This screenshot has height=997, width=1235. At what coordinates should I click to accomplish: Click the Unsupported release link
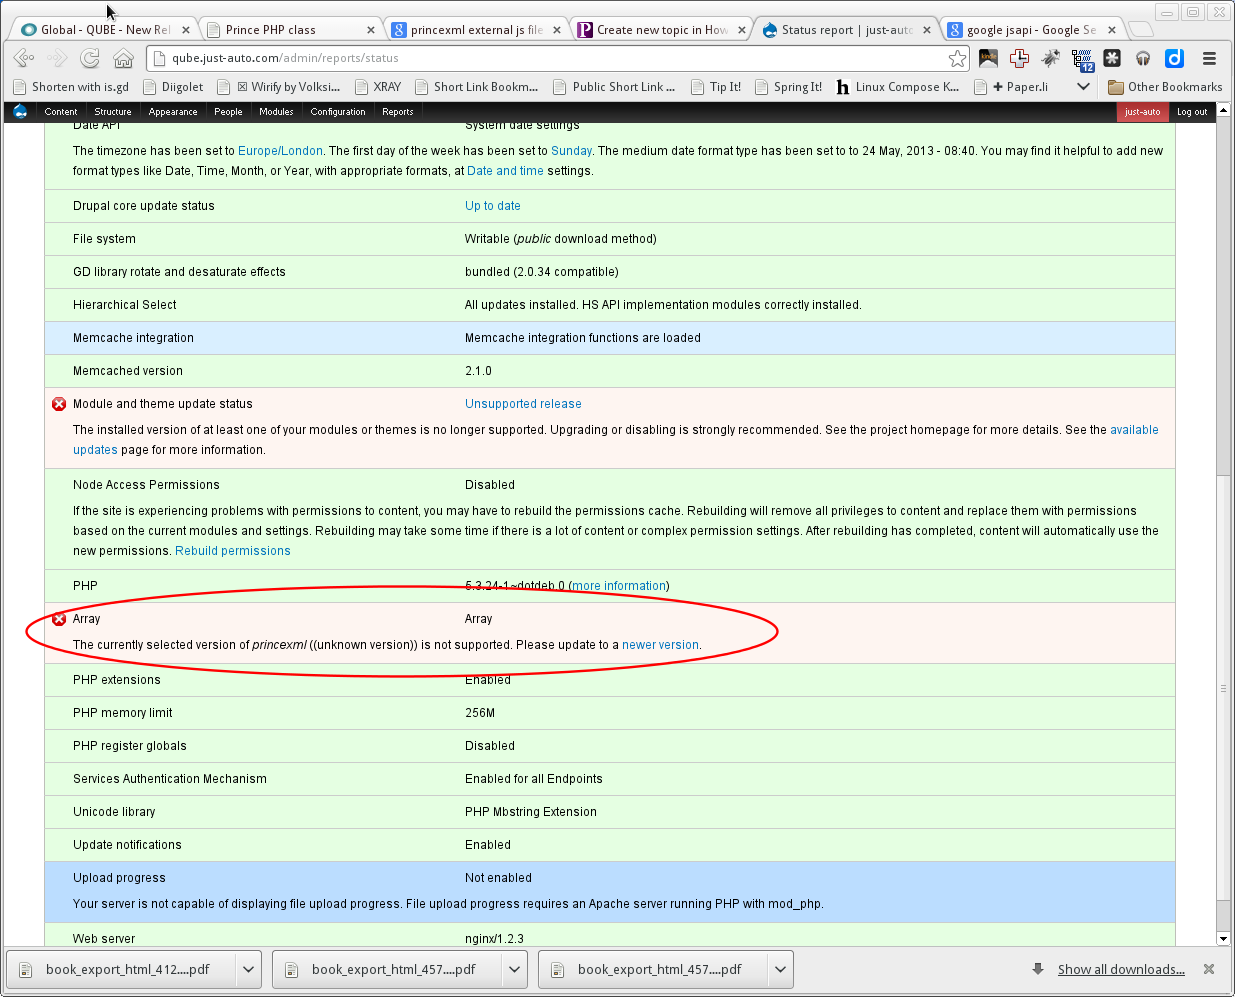point(523,404)
